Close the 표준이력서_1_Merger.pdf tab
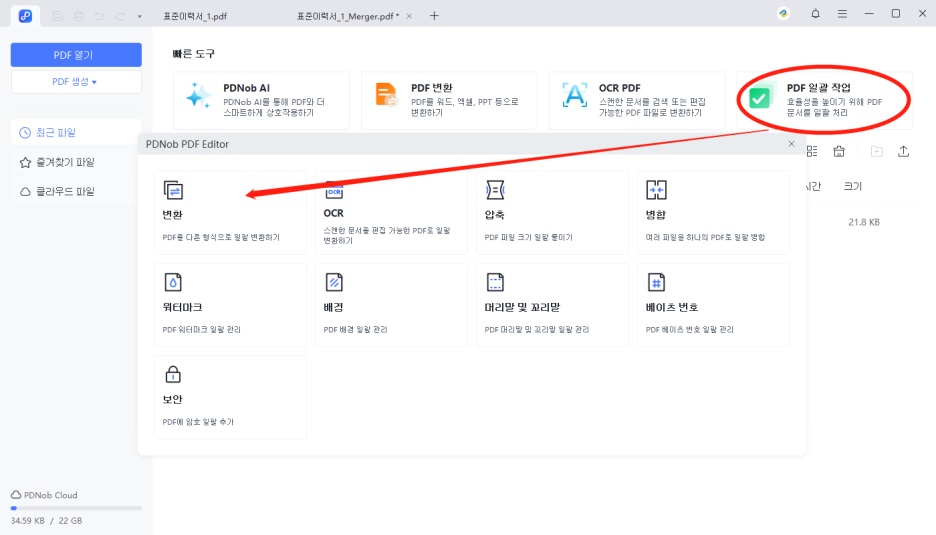The width and height of the screenshot is (936, 535). pos(410,16)
